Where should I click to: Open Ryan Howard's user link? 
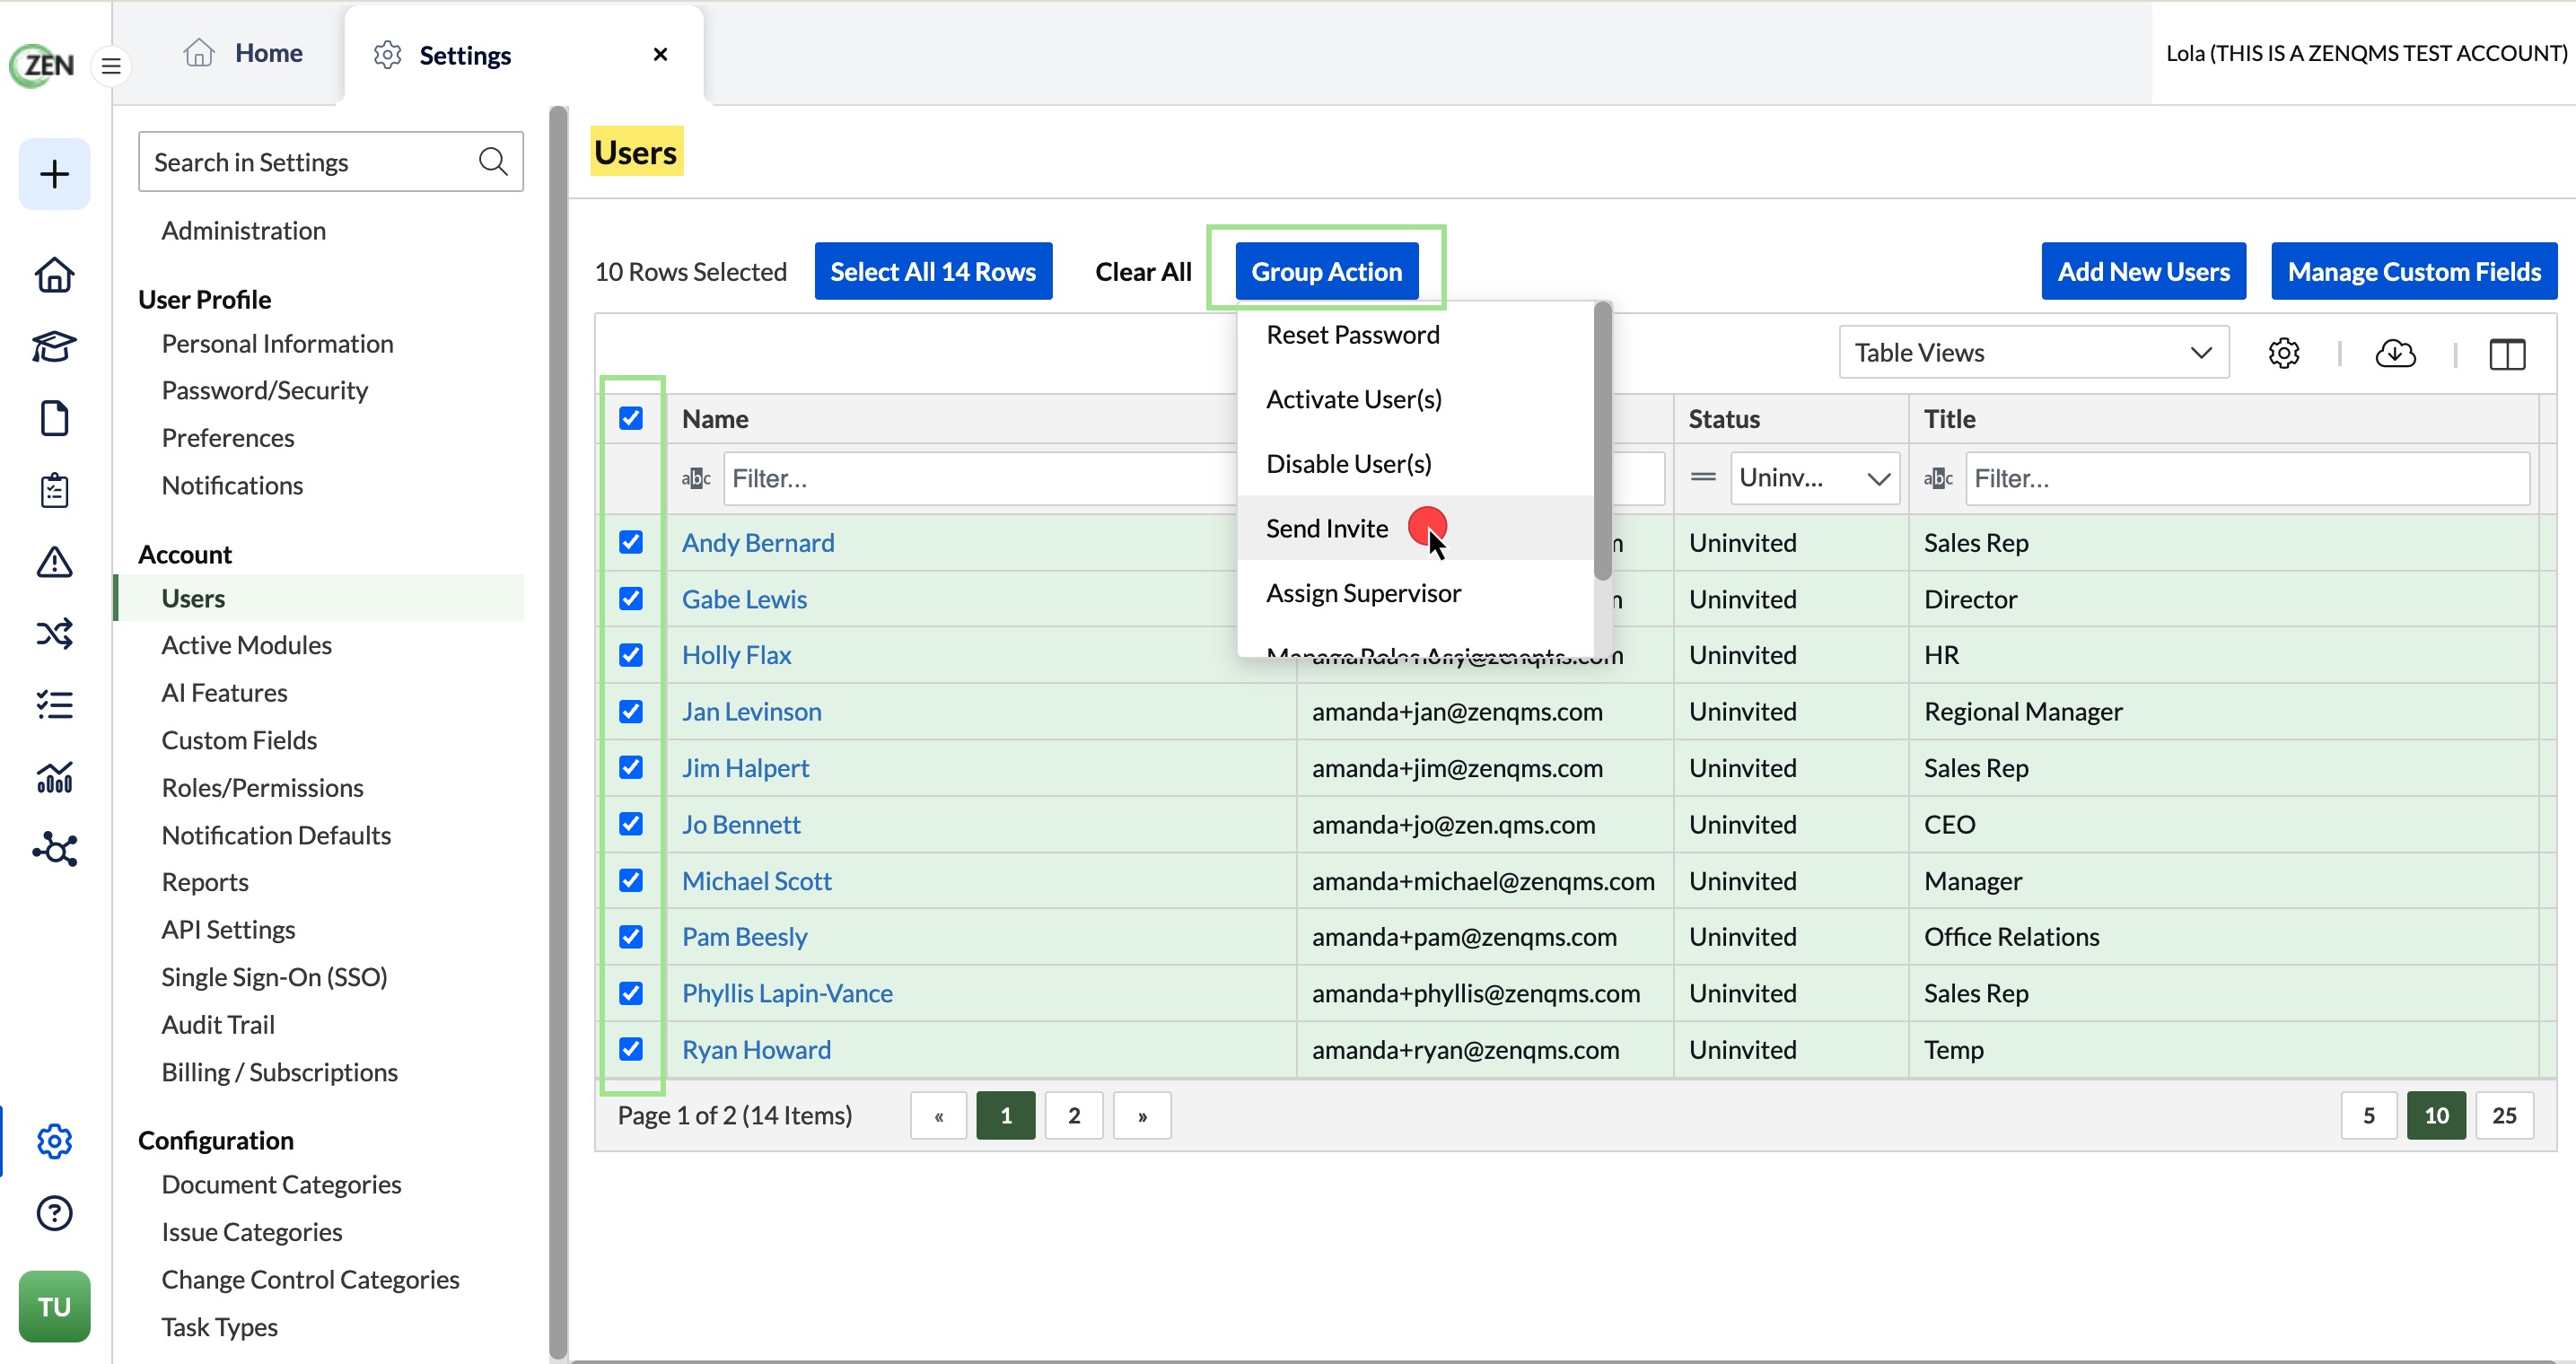756,1049
